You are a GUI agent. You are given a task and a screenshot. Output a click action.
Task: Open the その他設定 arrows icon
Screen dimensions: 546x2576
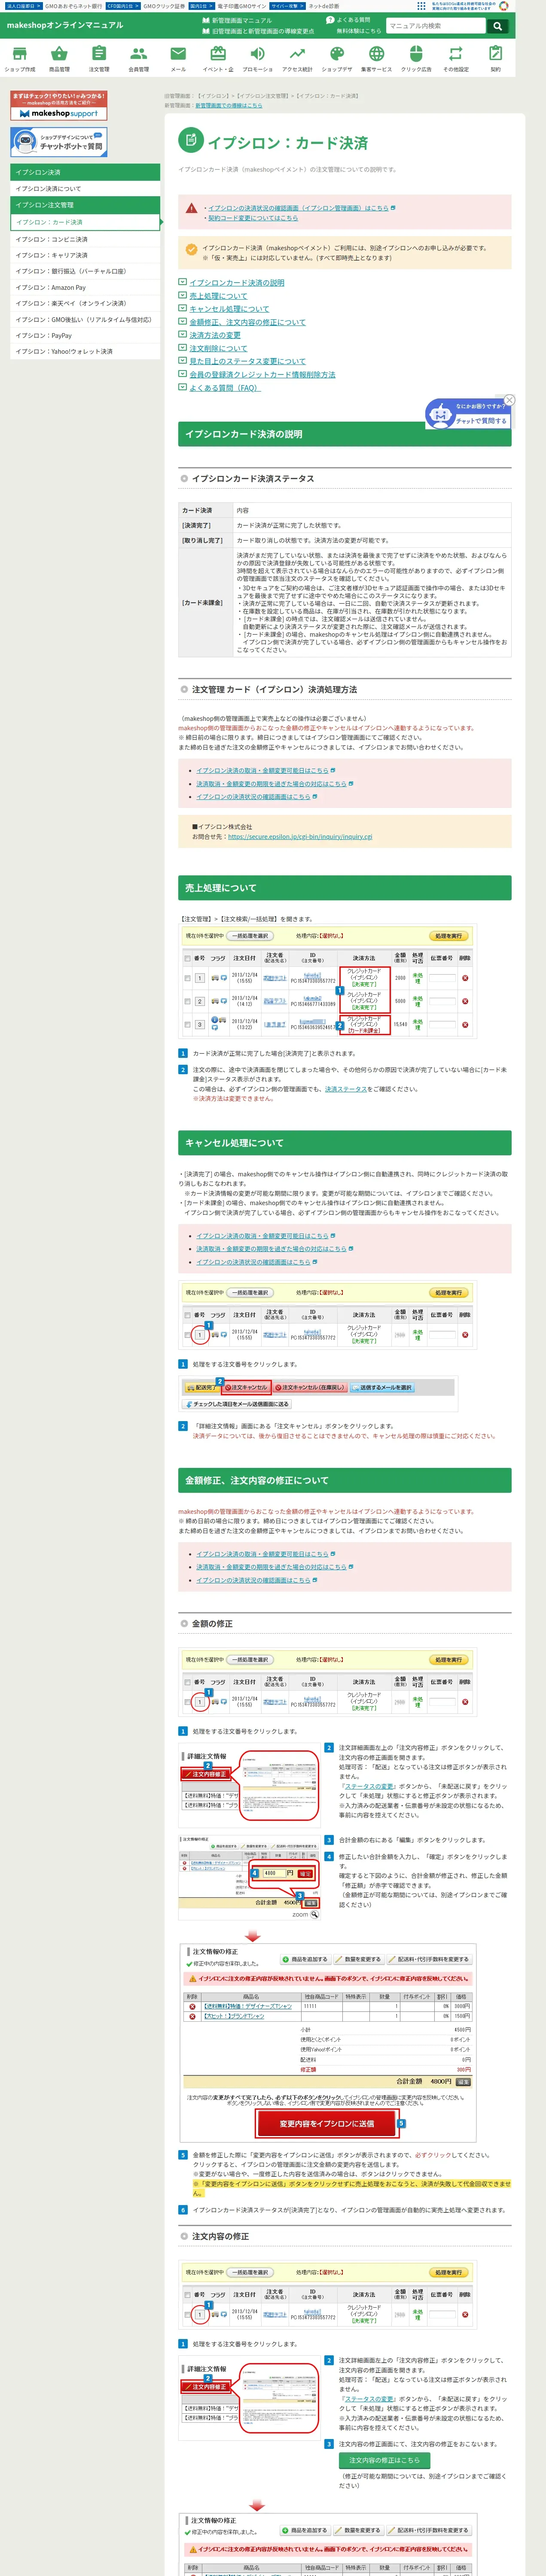click(456, 59)
